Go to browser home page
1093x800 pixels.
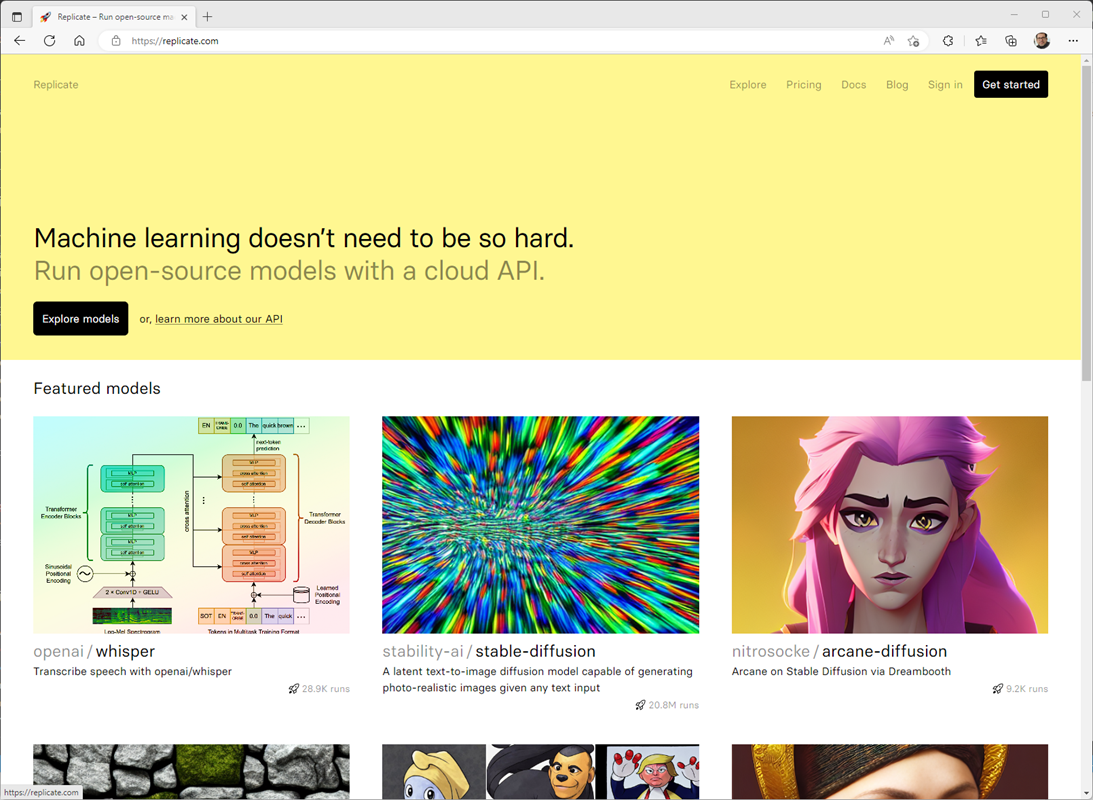coord(79,40)
